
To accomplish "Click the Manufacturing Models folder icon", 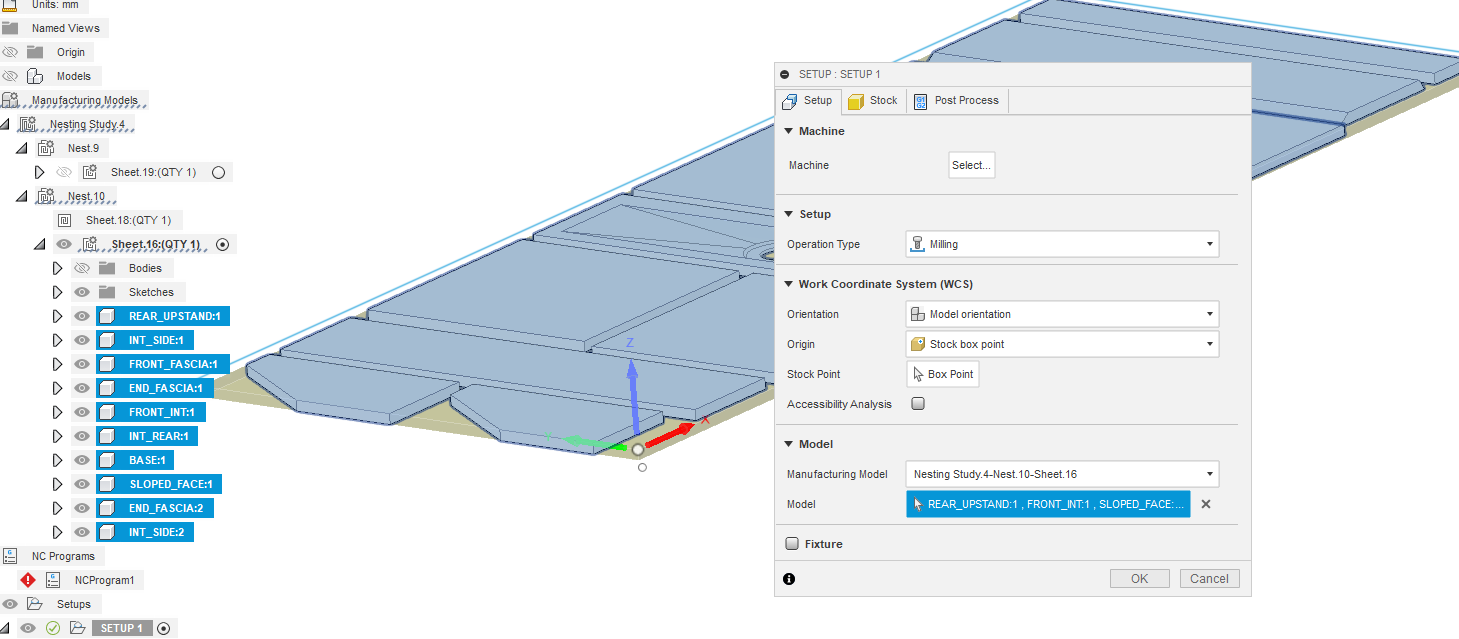I will pos(11,100).
